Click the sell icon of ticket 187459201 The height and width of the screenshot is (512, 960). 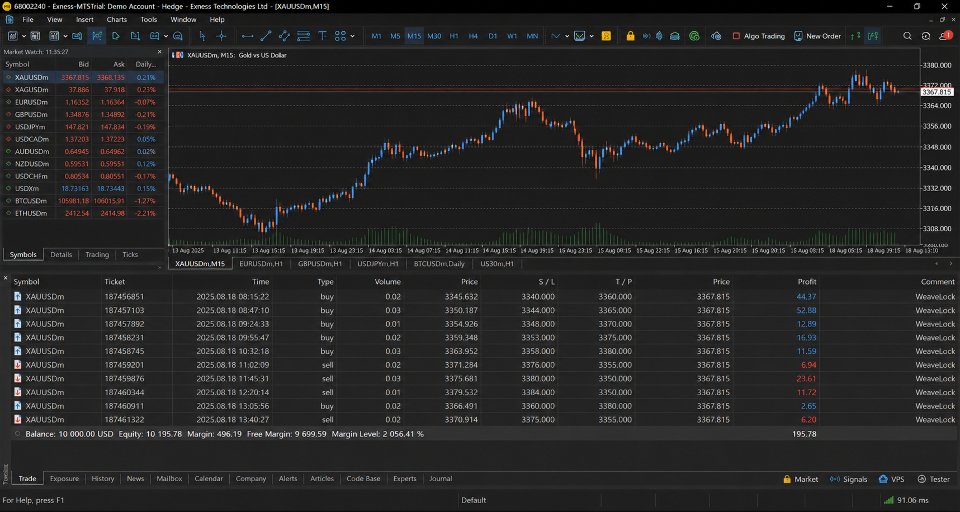pyautogui.click(x=18, y=365)
